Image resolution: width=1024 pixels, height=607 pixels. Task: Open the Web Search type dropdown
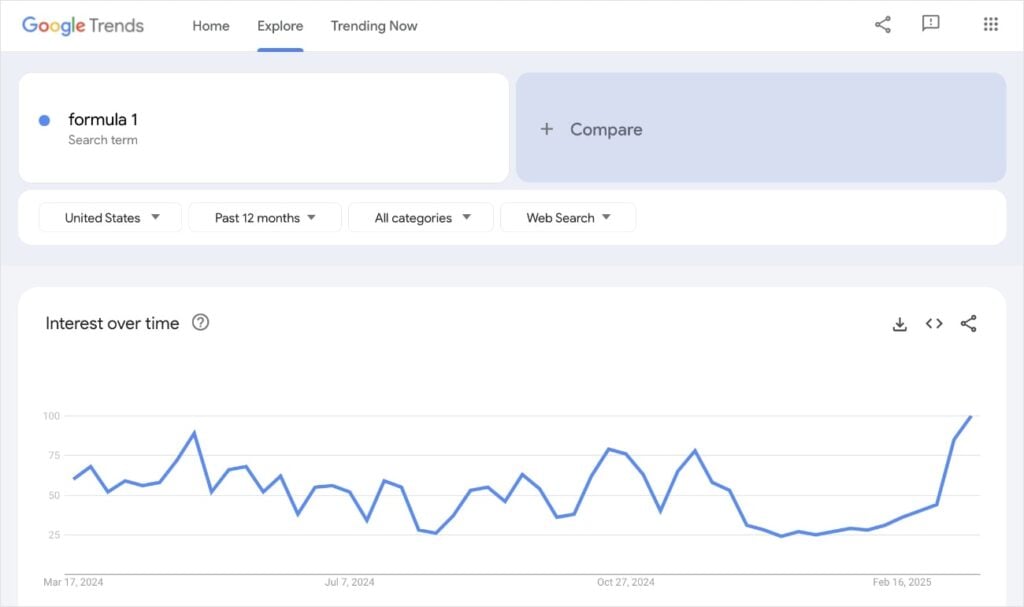(568, 217)
